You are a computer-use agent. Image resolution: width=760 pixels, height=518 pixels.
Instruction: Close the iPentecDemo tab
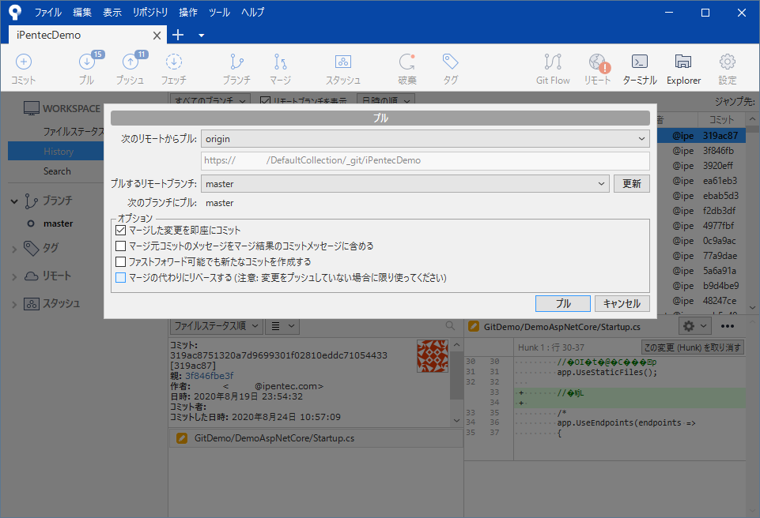(157, 35)
